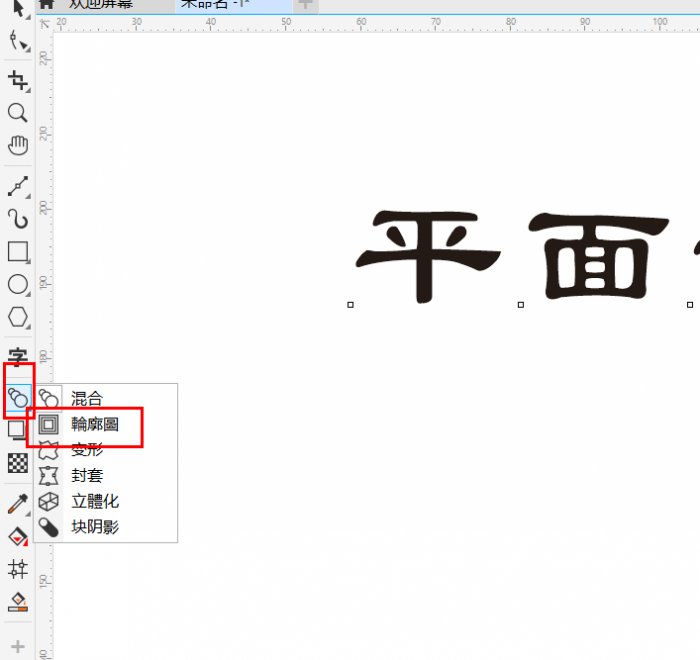
Task: Select the Rectangle tool
Action: tap(17, 252)
